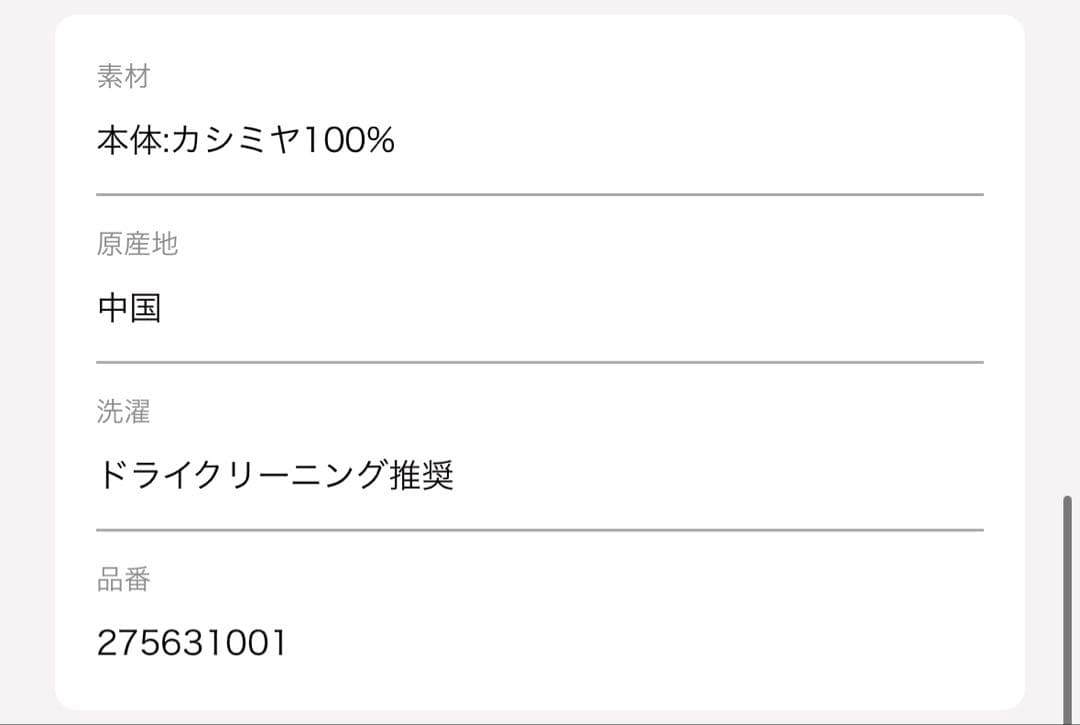This screenshot has width=1080, height=725.
Task: Click the vertical scrollbar thumb
Action: point(1067,600)
